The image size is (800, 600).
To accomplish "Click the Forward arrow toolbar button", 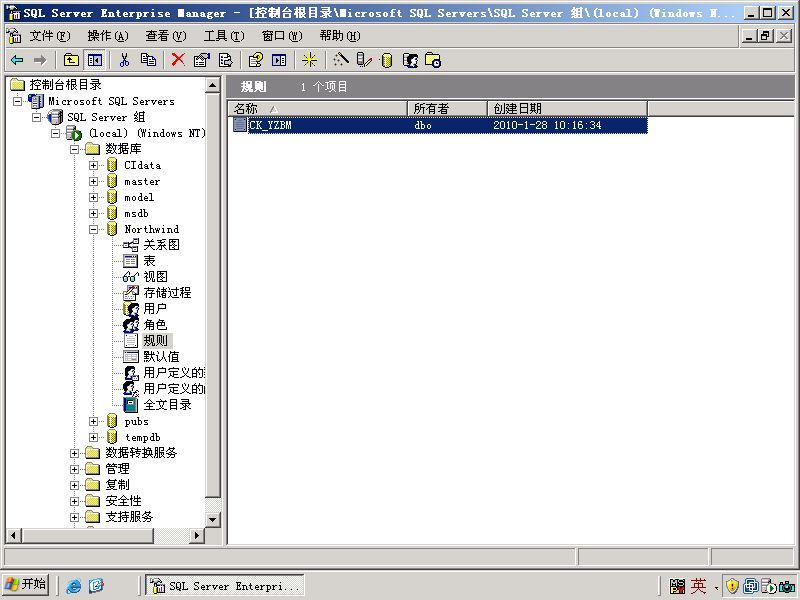I will [x=40, y=60].
